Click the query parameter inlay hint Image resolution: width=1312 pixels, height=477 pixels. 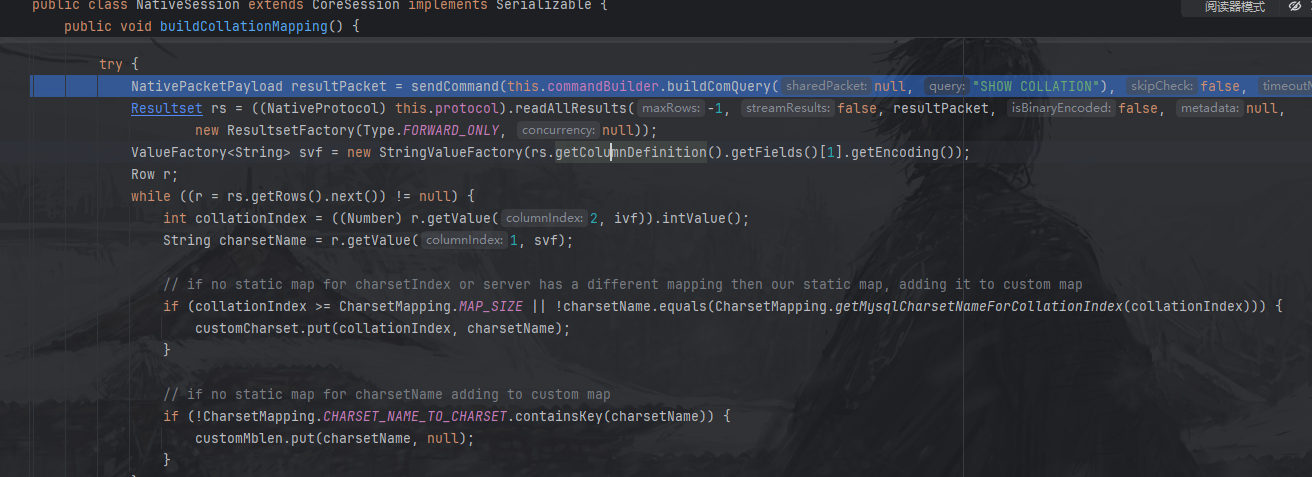point(945,86)
